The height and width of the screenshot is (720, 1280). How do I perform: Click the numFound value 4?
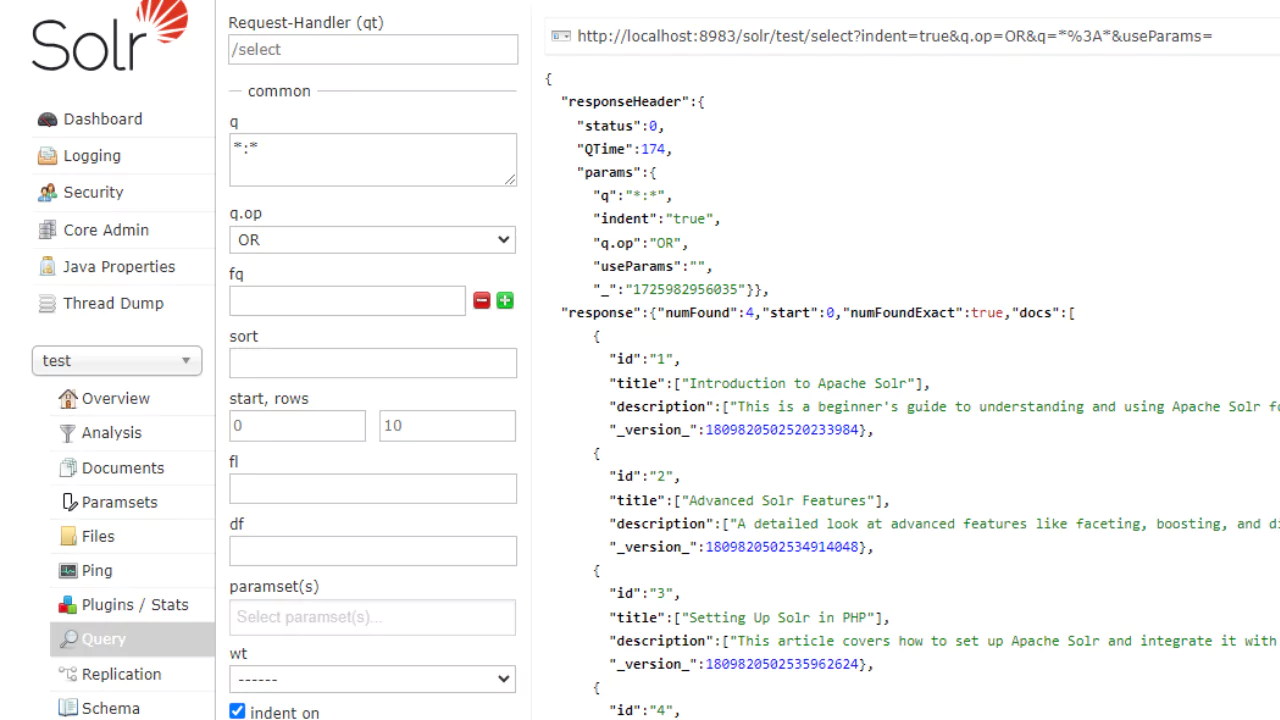pos(749,313)
